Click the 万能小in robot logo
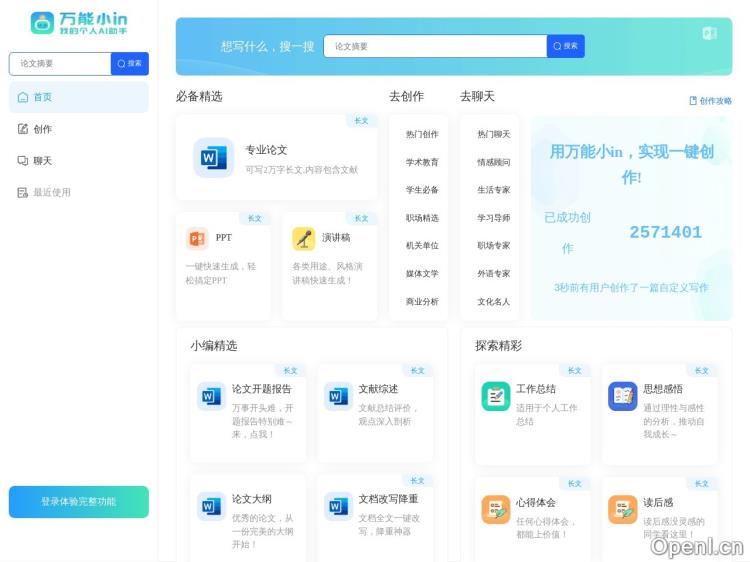 pyautogui.click(x=42, y=23)
